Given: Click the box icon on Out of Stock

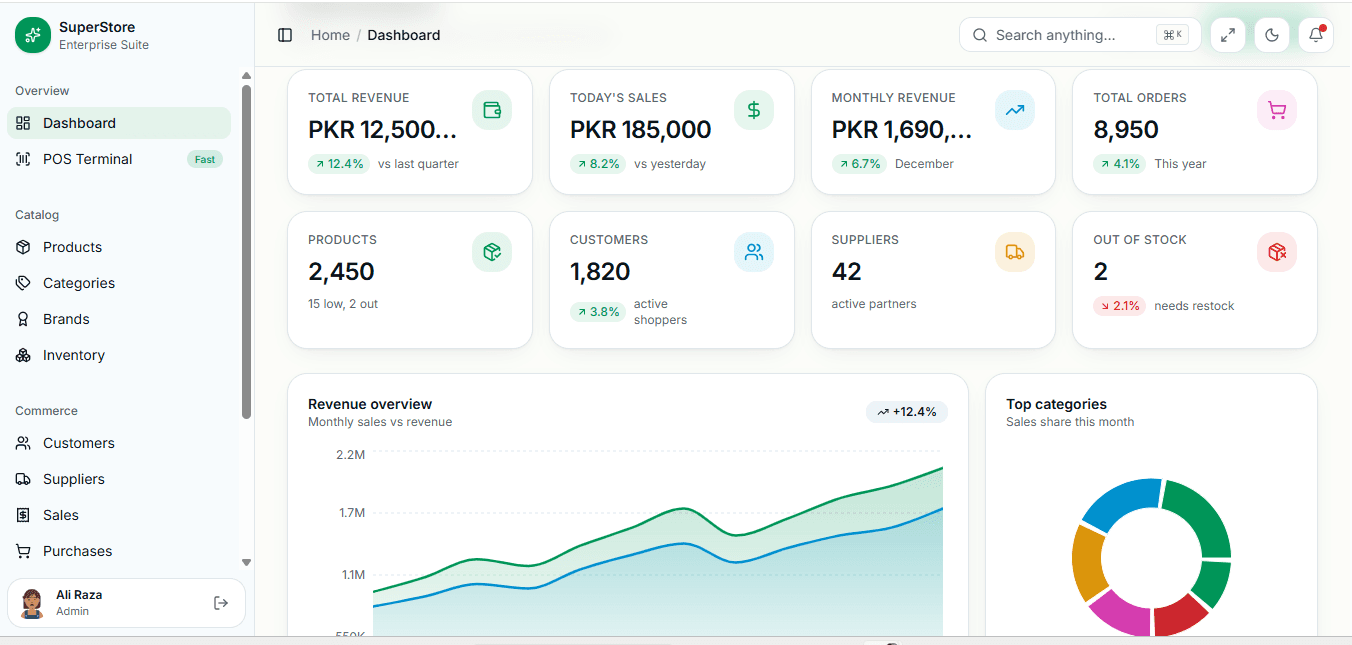Looking at the screenshot, I should tap(1277, 252).
